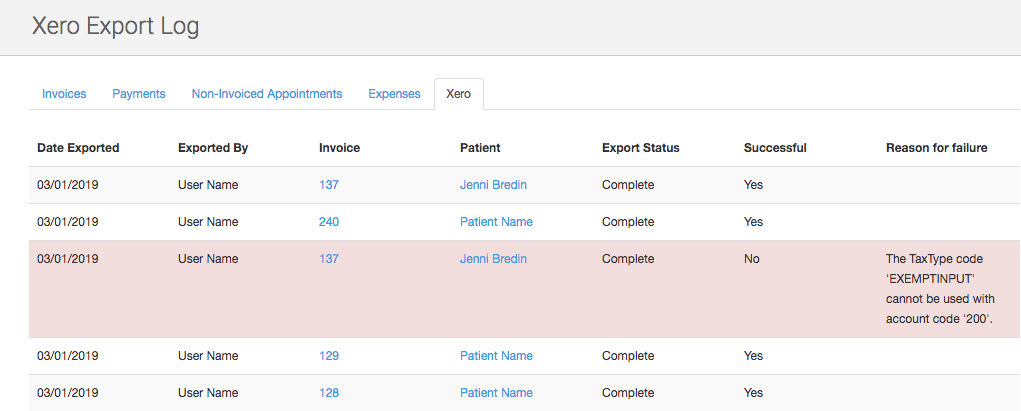Open the Payments tab

pos(139,94)
